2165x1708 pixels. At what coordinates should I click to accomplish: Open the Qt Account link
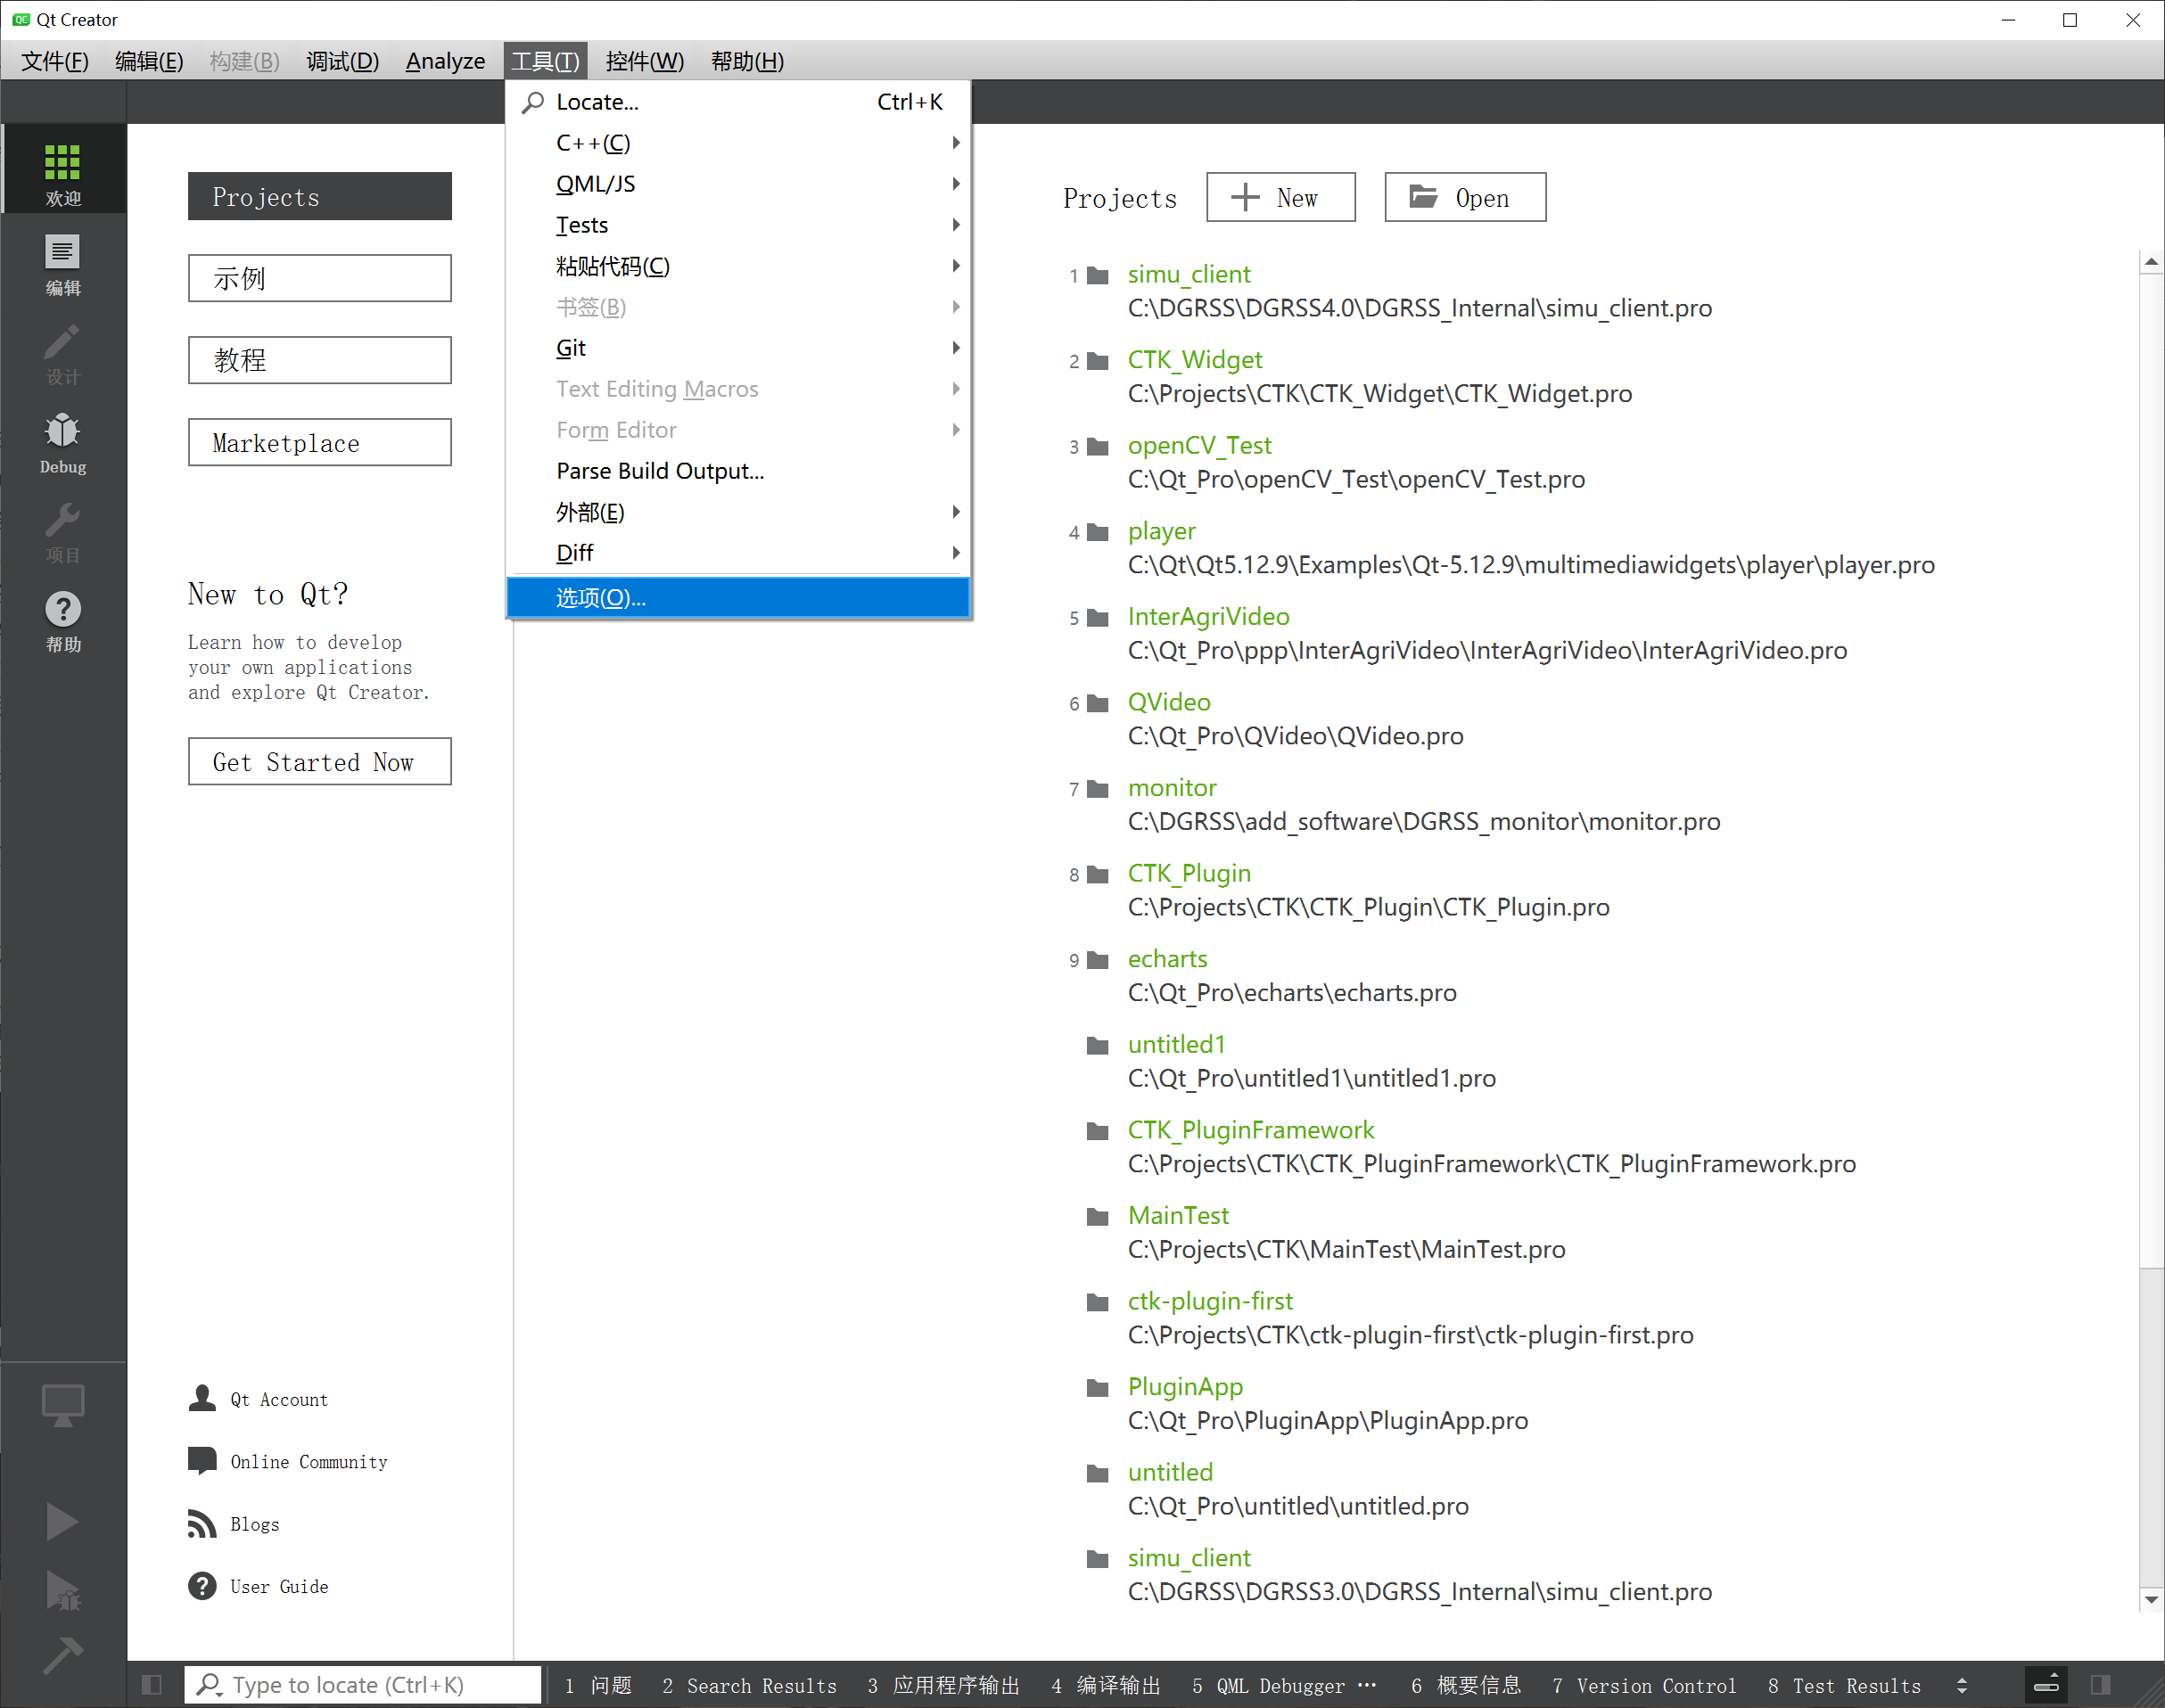click(278, 1400)
